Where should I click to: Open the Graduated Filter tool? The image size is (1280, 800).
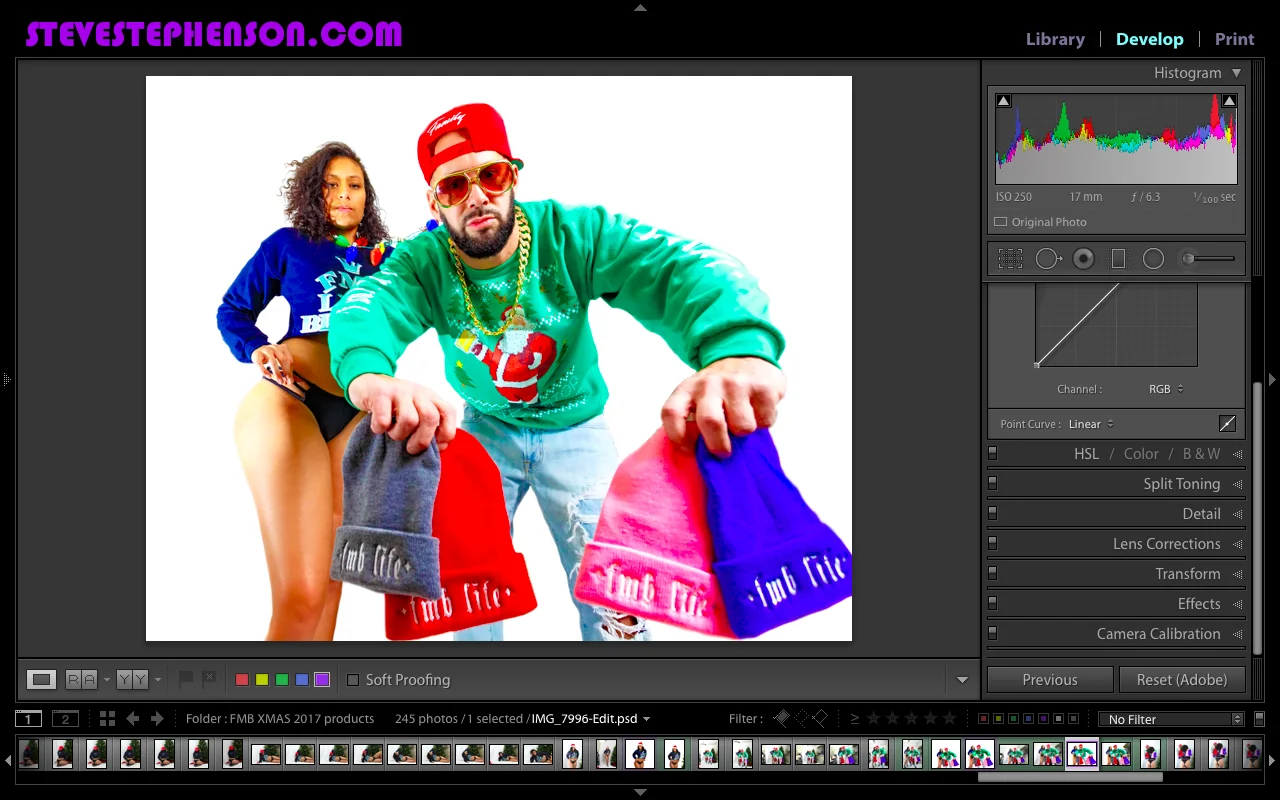1118,259
